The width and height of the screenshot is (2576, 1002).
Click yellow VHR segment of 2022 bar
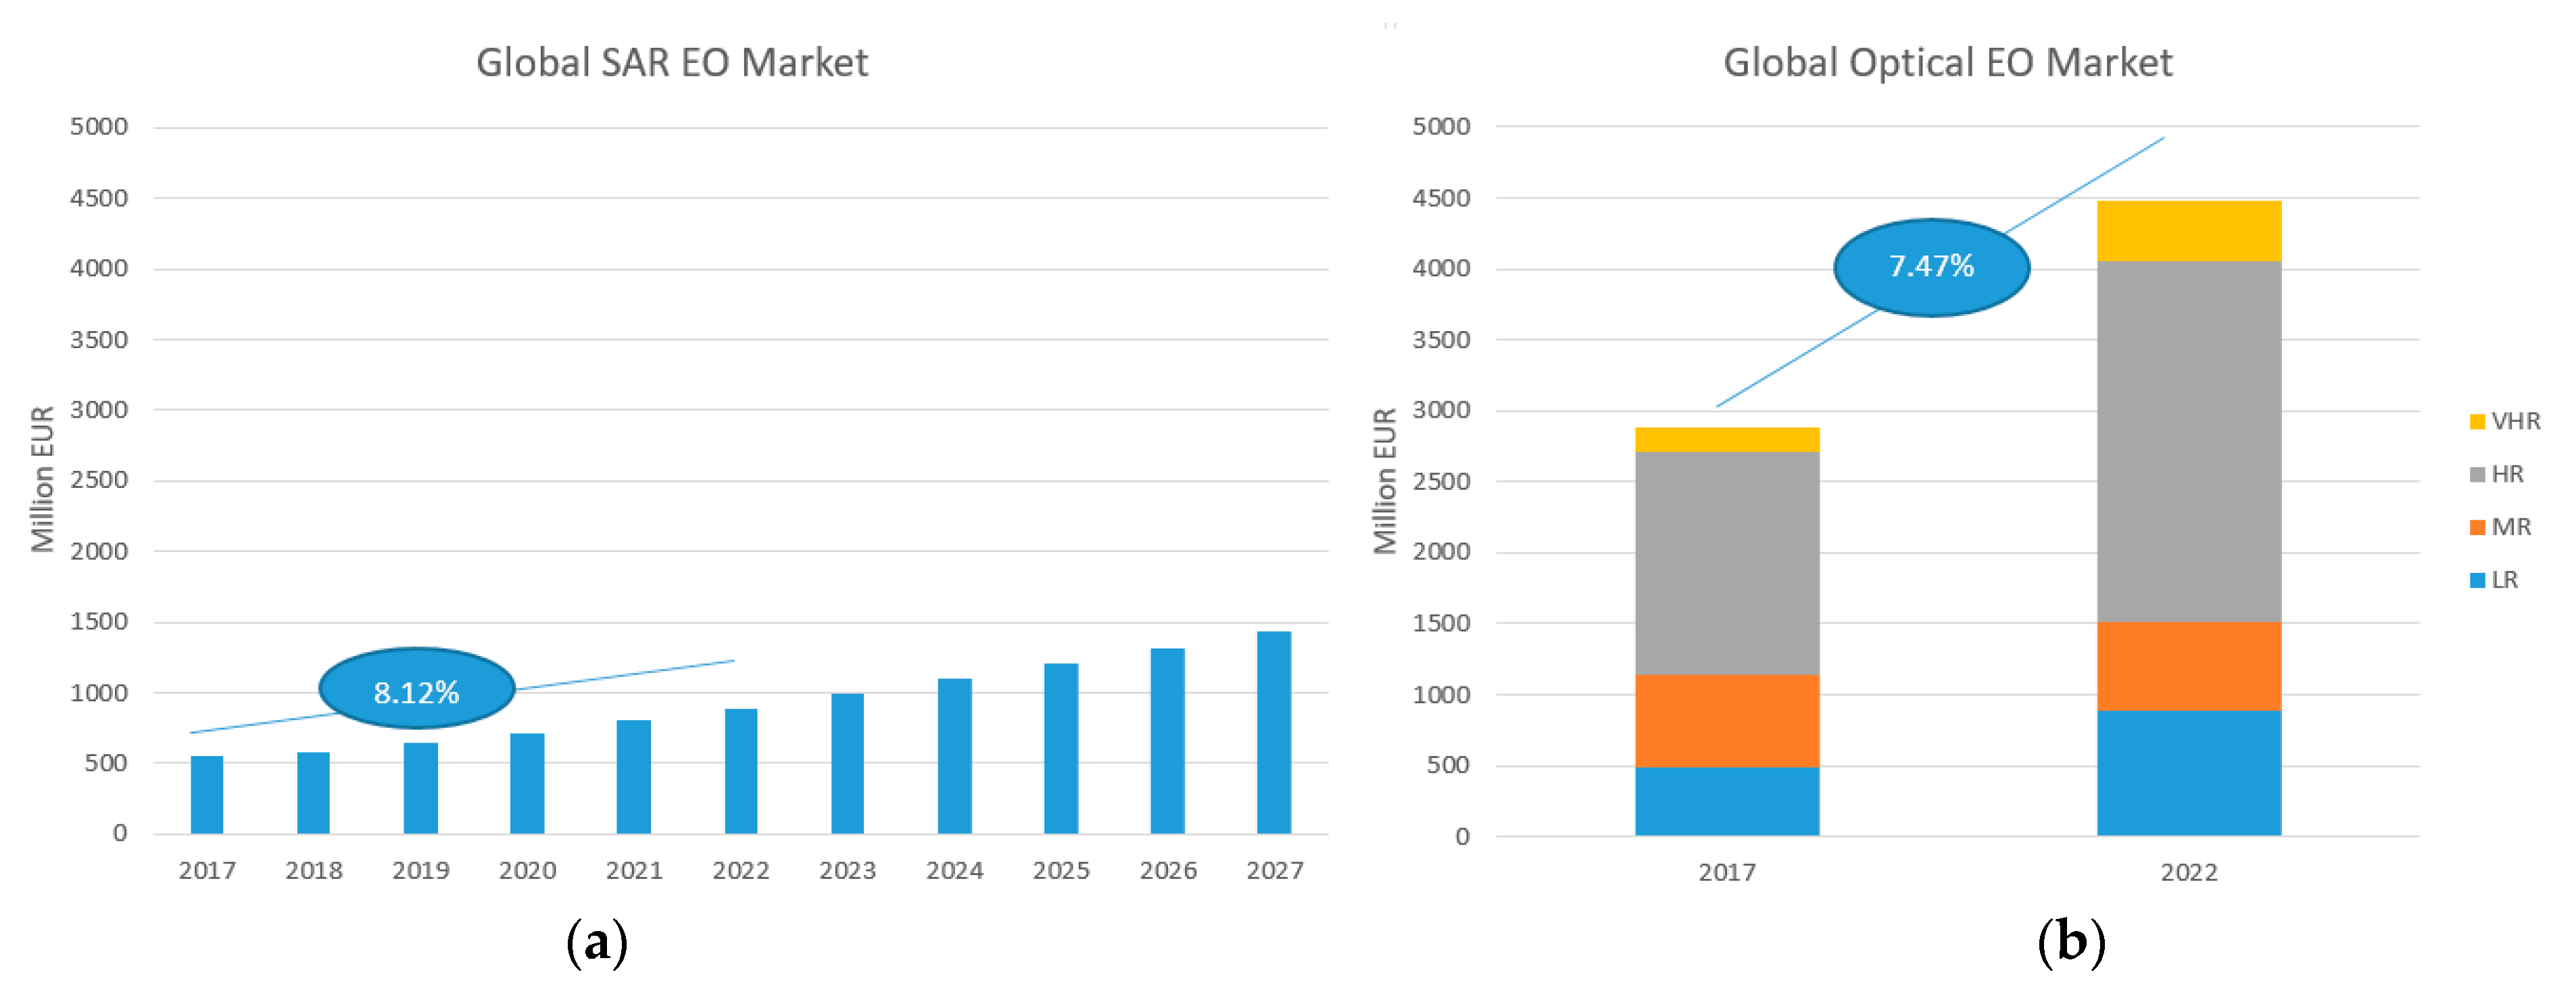(2188, 231)
